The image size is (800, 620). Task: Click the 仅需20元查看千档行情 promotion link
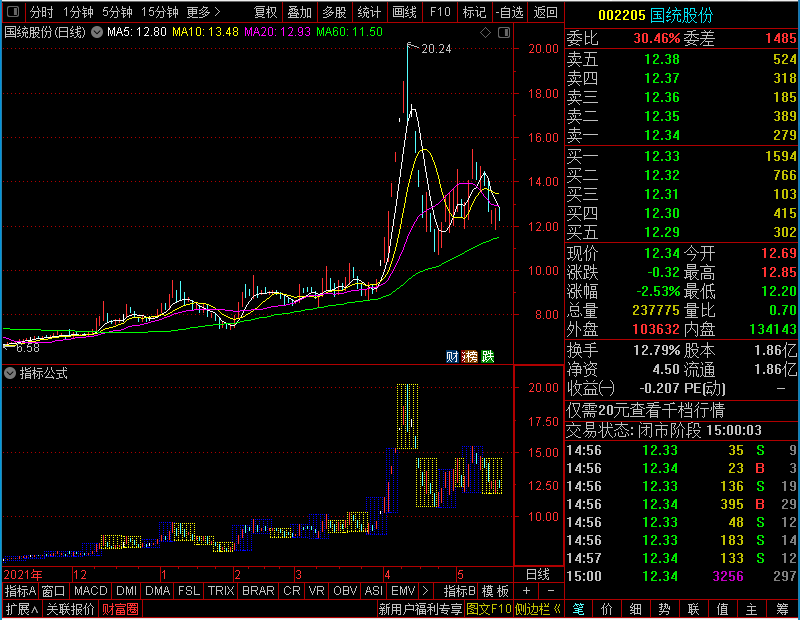645,410
